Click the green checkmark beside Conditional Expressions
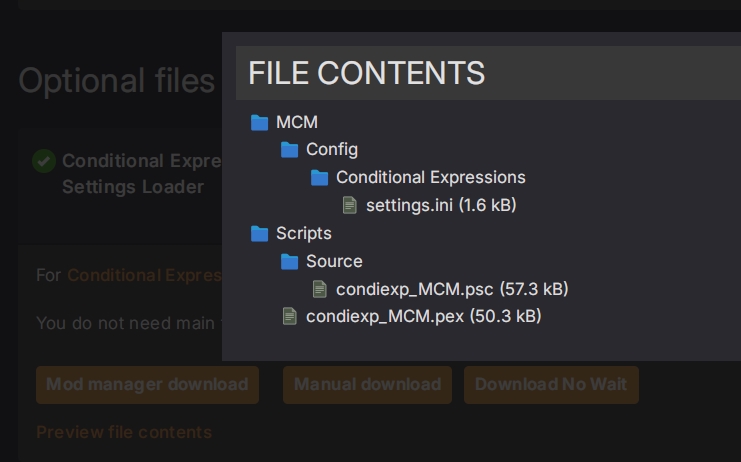Screen dimensions: 741x462 click(44, 161)
